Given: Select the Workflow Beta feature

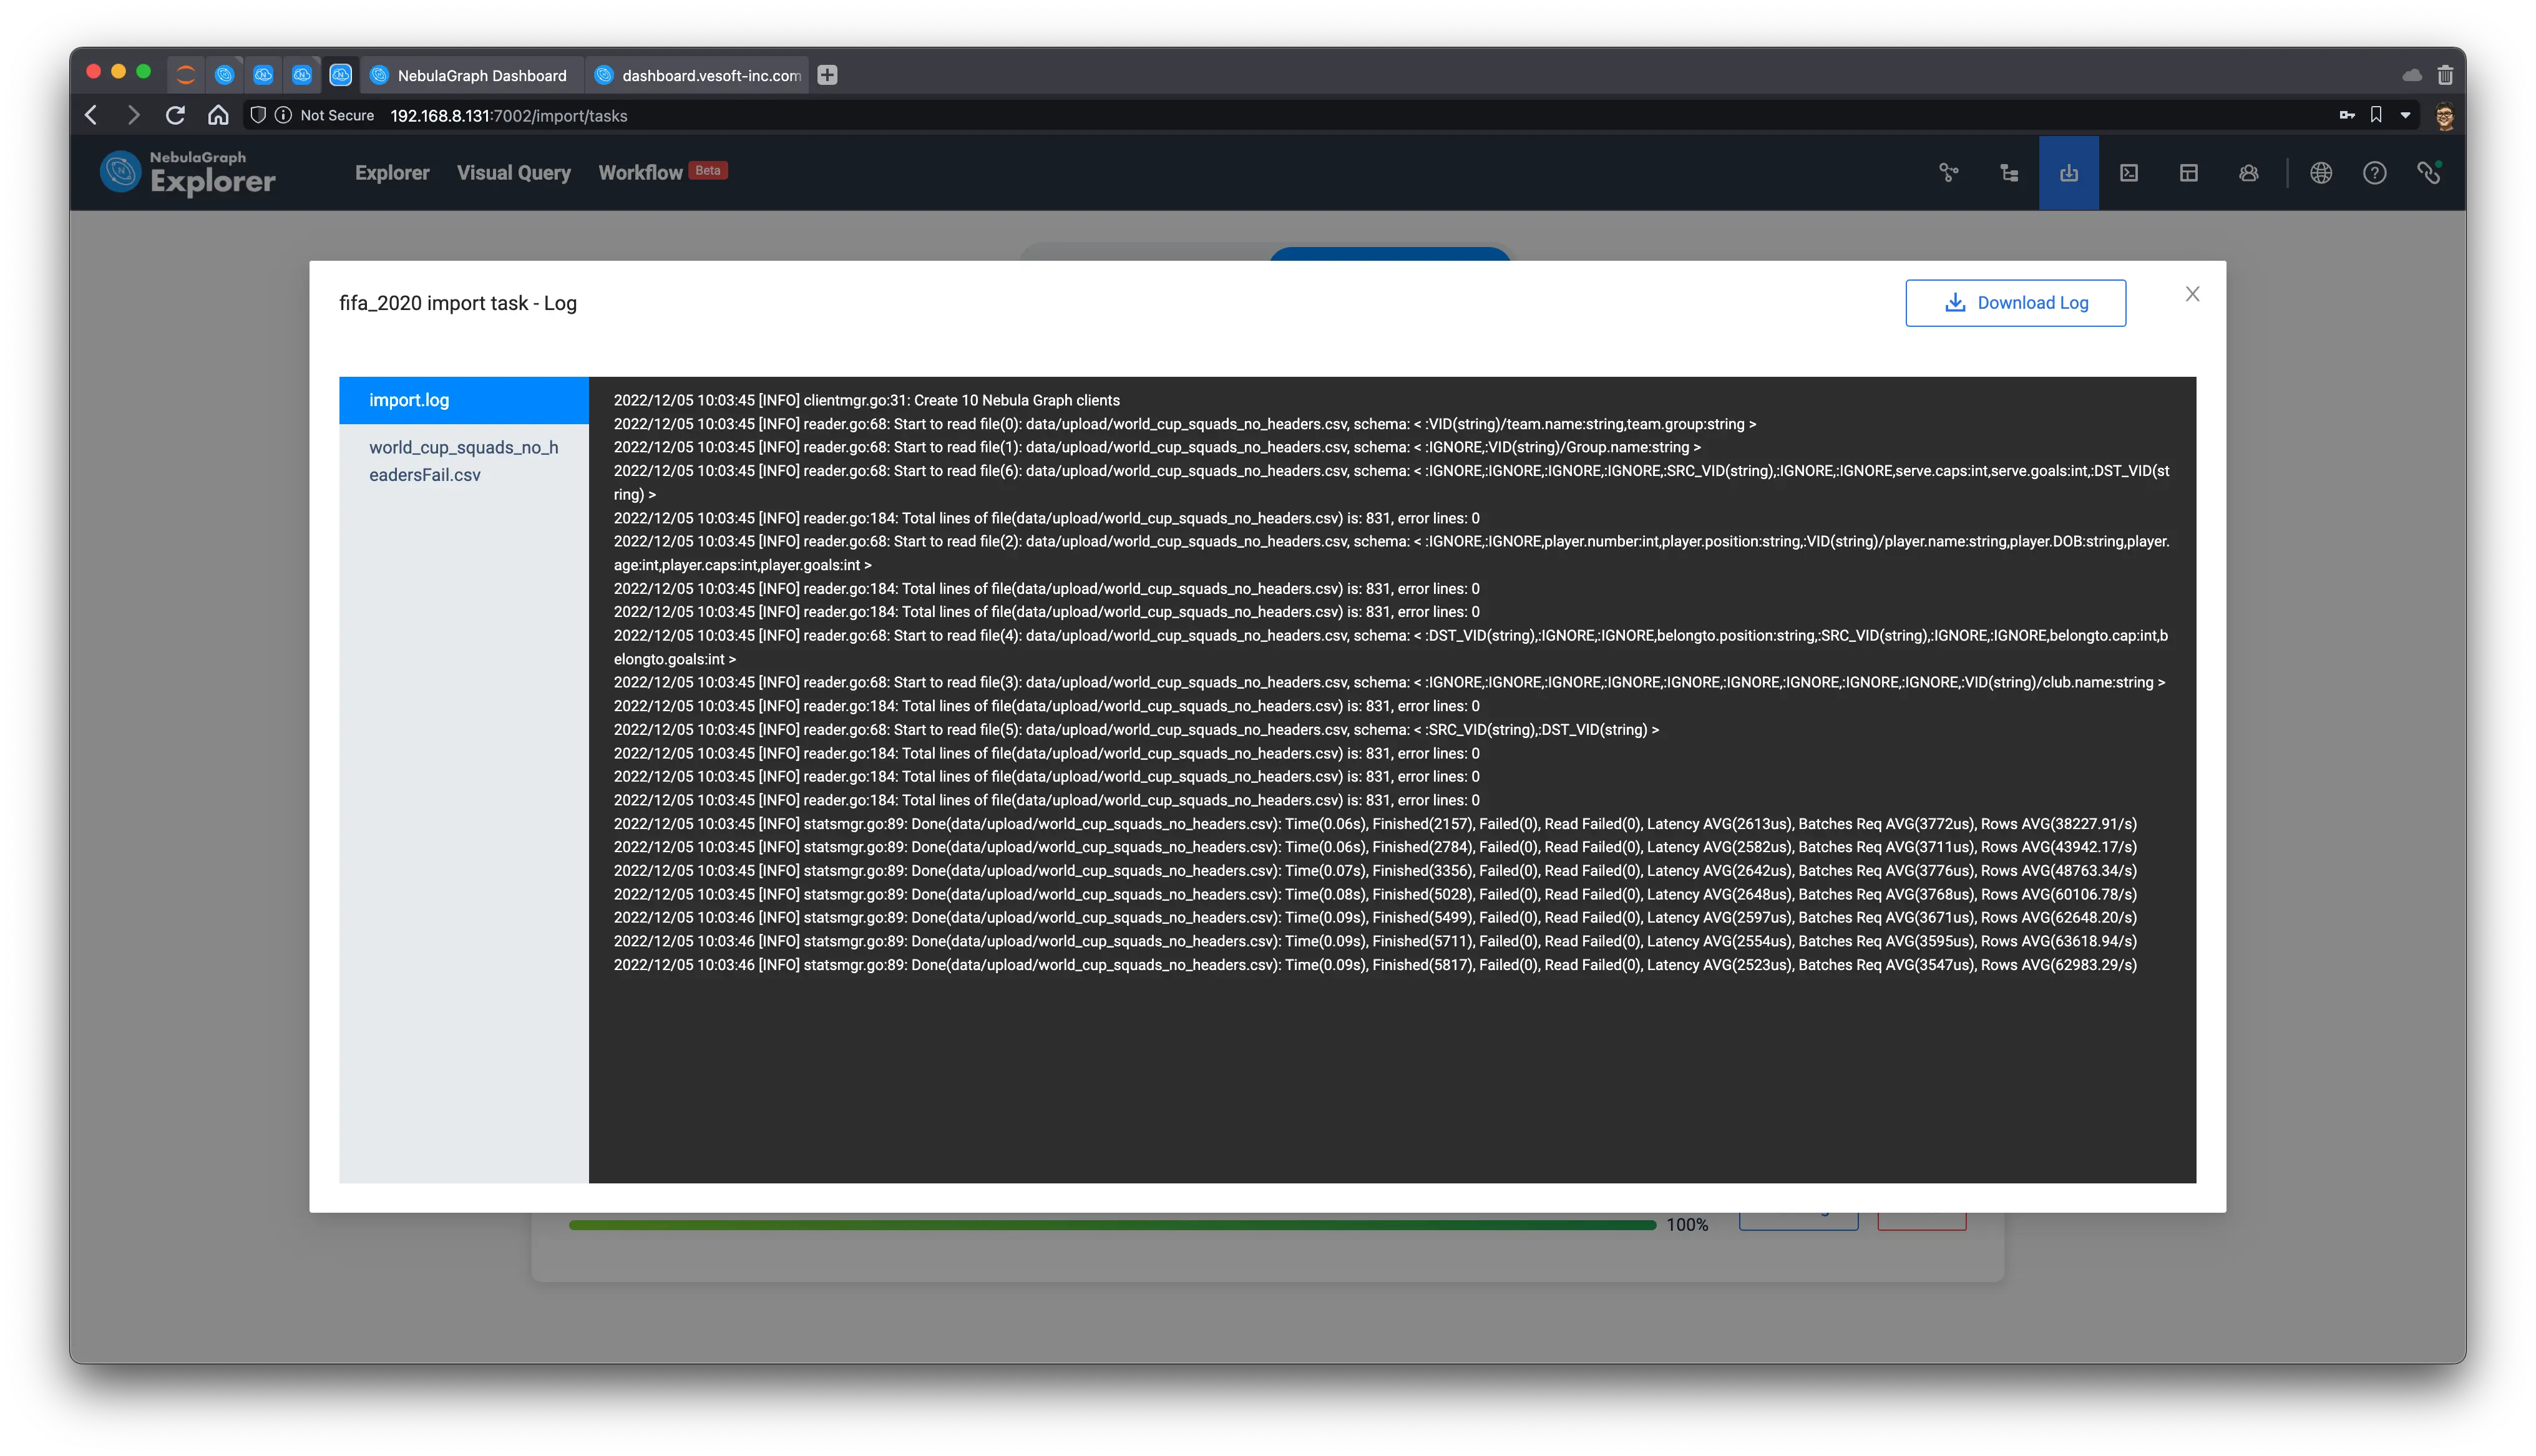Looking at the screenshot, I should [662, 172].
